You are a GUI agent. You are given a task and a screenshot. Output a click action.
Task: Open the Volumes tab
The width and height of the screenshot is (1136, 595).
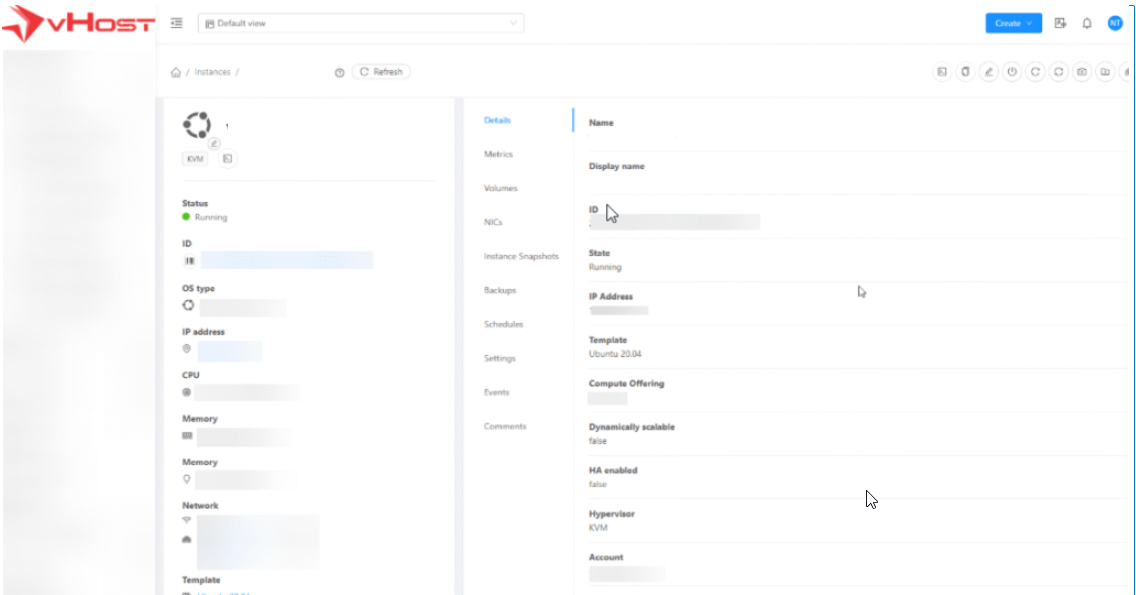point(500,188)
